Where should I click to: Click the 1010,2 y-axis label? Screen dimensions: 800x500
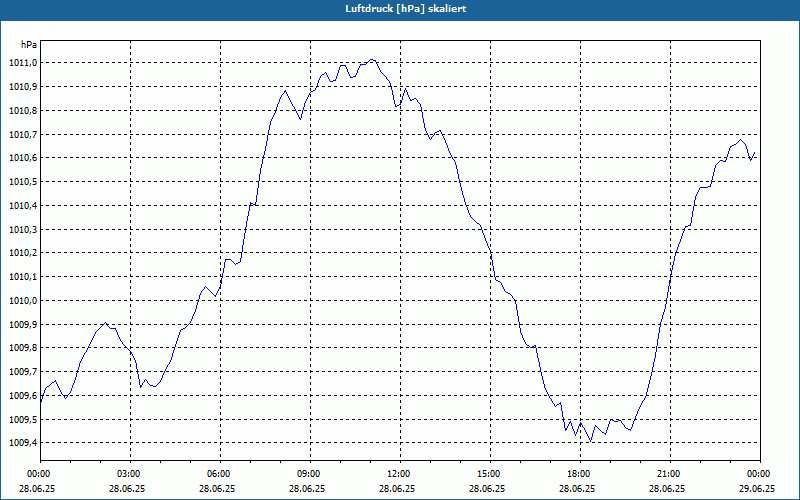23,253
